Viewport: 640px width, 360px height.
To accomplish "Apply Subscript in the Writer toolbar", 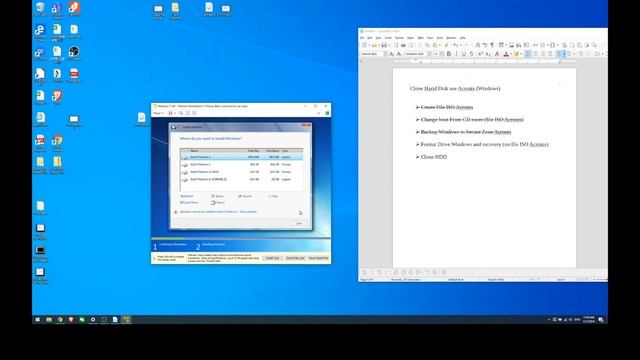I will (x=488, y=54).
